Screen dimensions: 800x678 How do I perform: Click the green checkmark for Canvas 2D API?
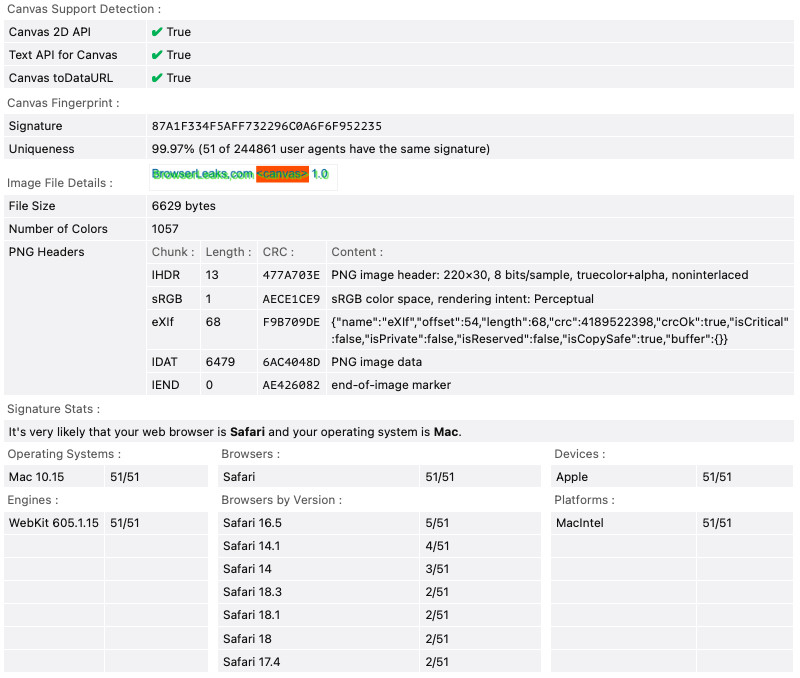(157, 32)
